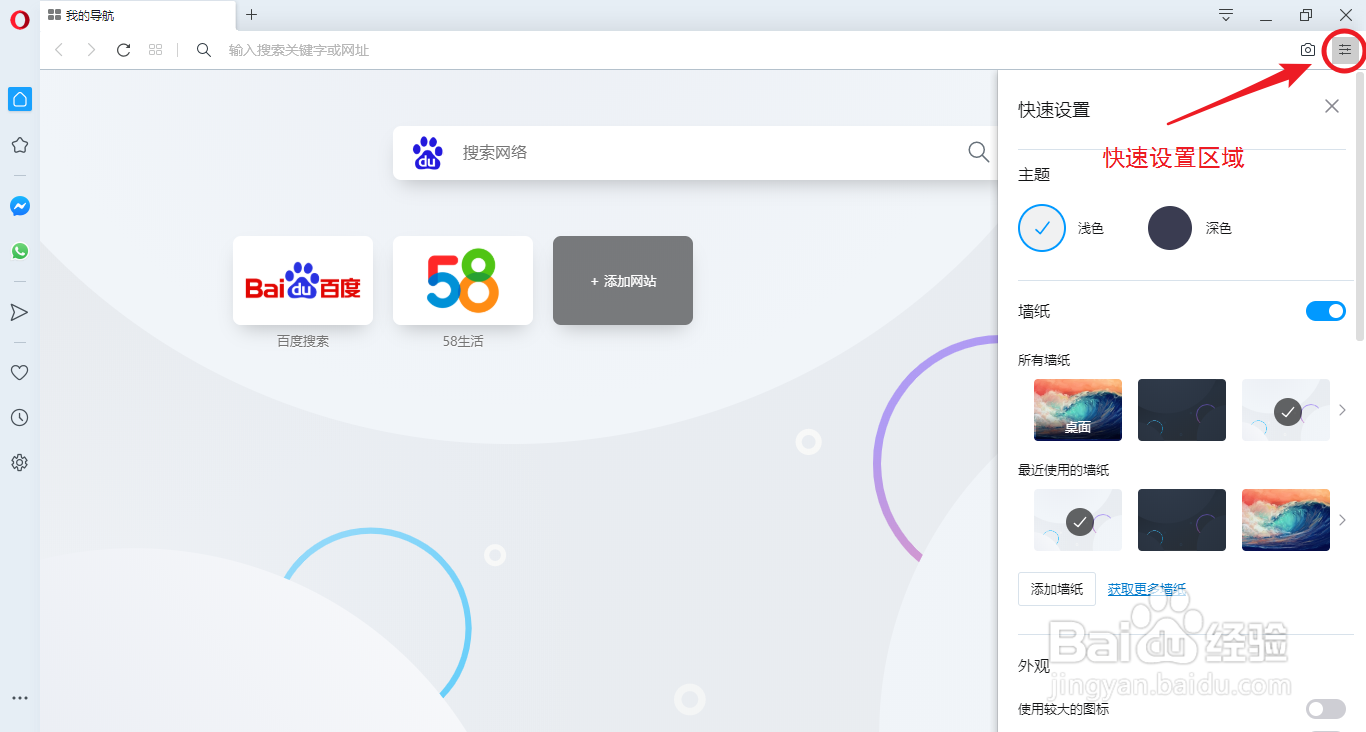Open the Opera main menu logo
The width and height of the screenshot is (1366, 732).
click(19, 19)
